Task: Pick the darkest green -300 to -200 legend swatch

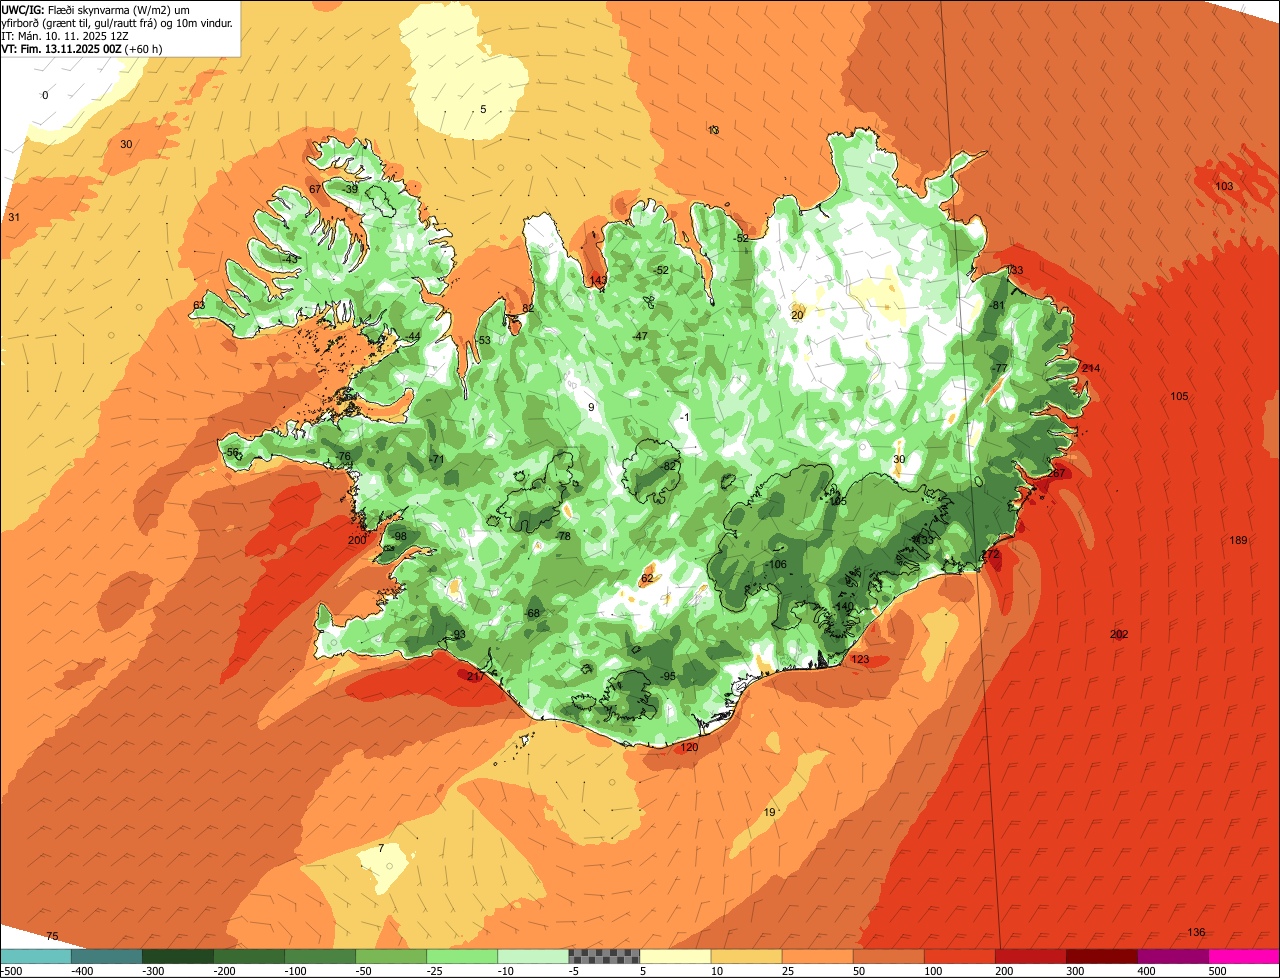Action: (177, 956)
